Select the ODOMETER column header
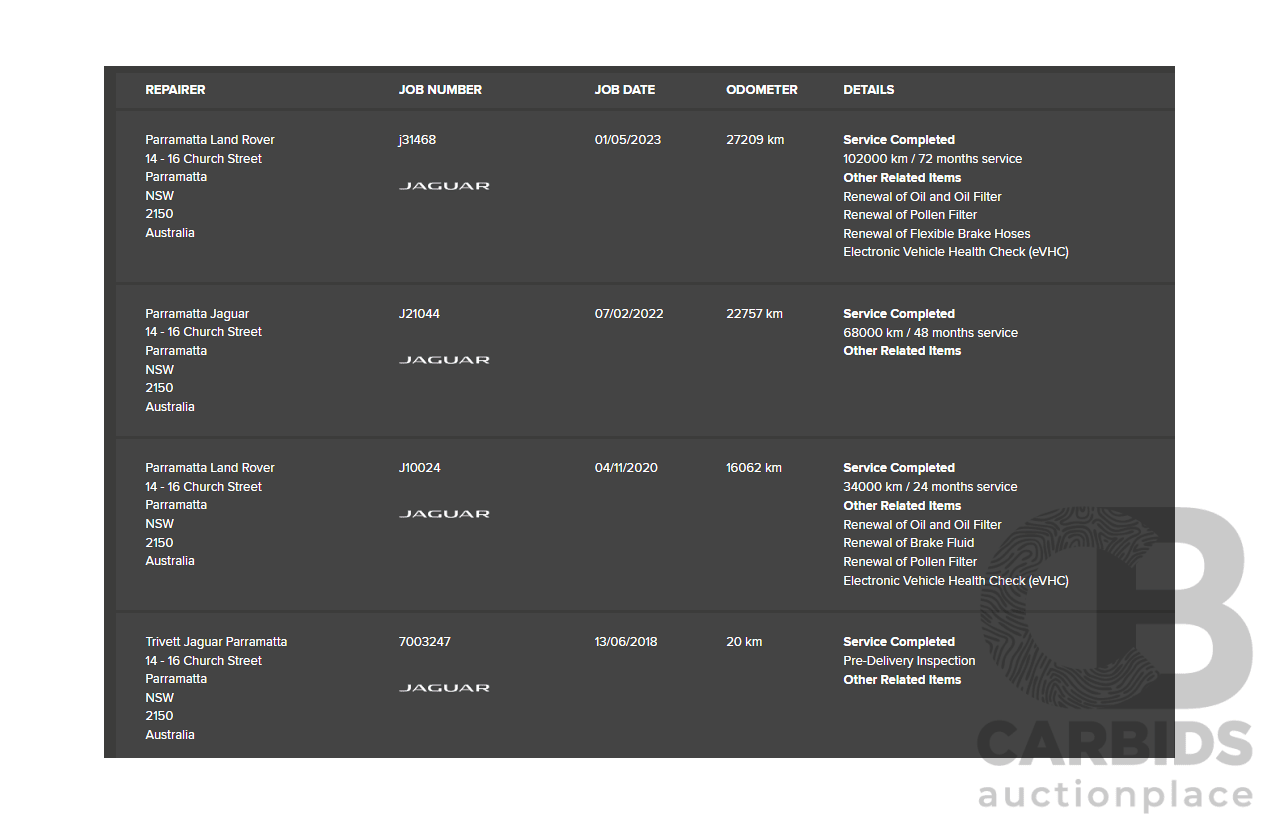The width and height of the screenshot is (1280, 825). click(762, 90)
